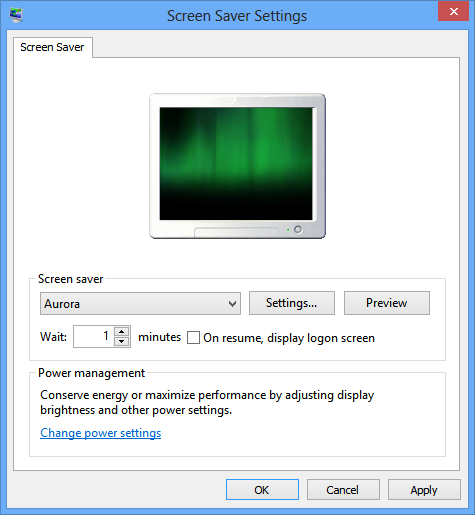Decrease wait time with down arrow
This screenshot has height=515, width=475.
122,342
